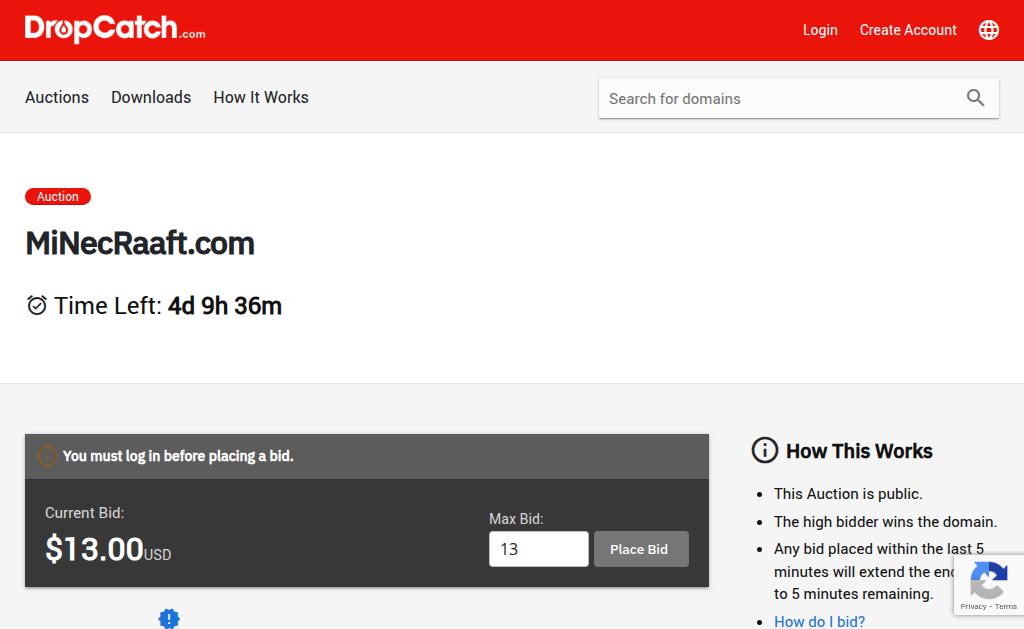This screenshot has height=629, width=1024.
Task: Open the Downloads menu item
Action: (x=151, y=97)
